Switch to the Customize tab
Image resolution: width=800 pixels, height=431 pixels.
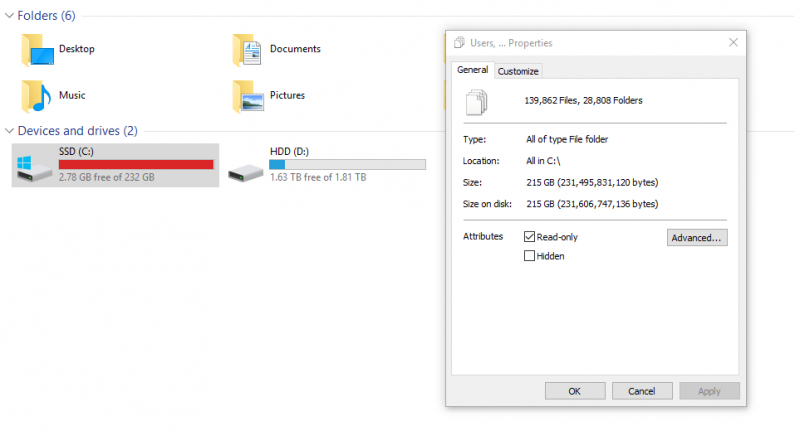pos(518,71)
